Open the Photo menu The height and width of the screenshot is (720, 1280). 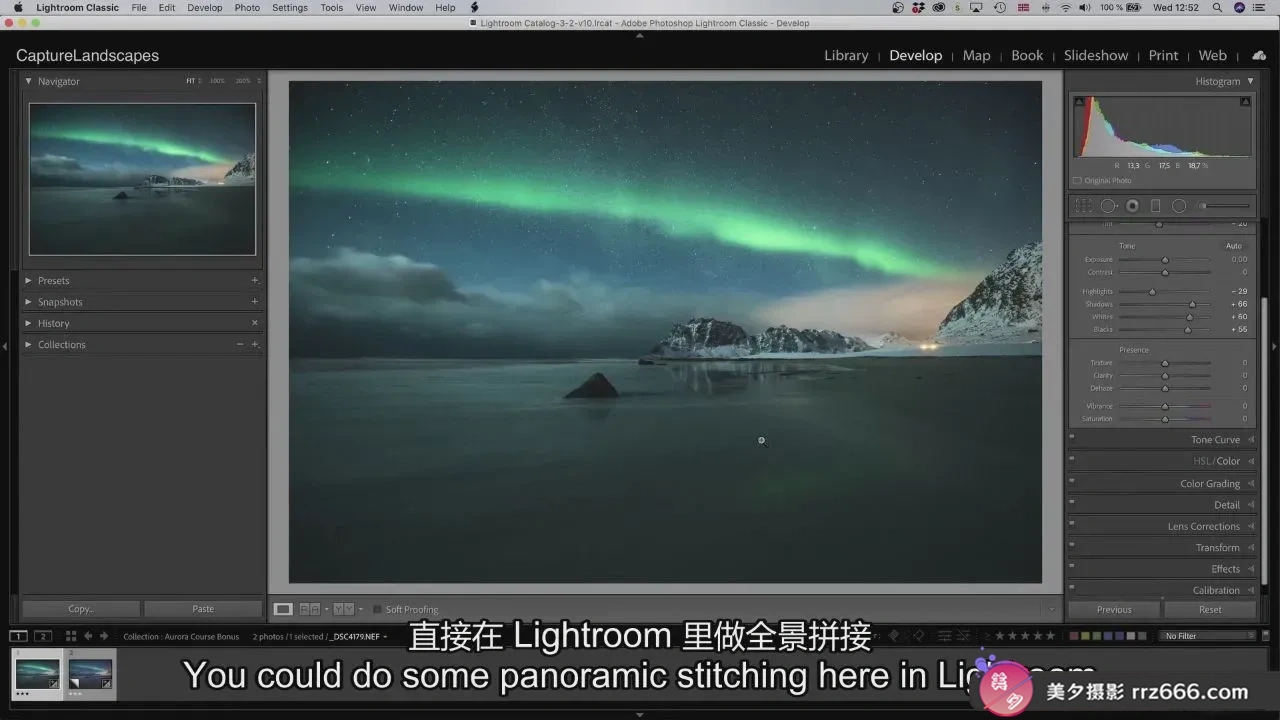click(247, 8)
